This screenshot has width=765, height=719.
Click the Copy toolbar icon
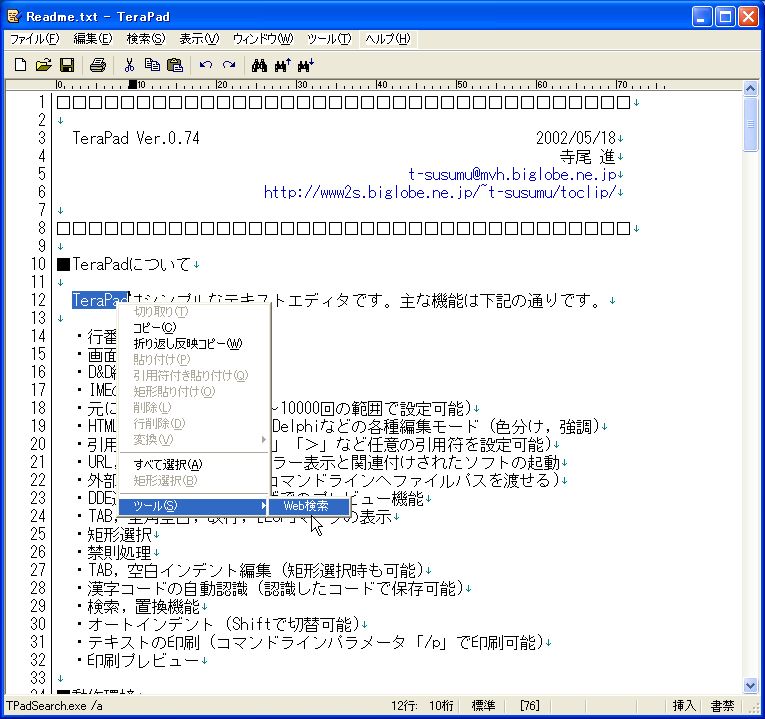pyautogui.click(x=152, y=64)
